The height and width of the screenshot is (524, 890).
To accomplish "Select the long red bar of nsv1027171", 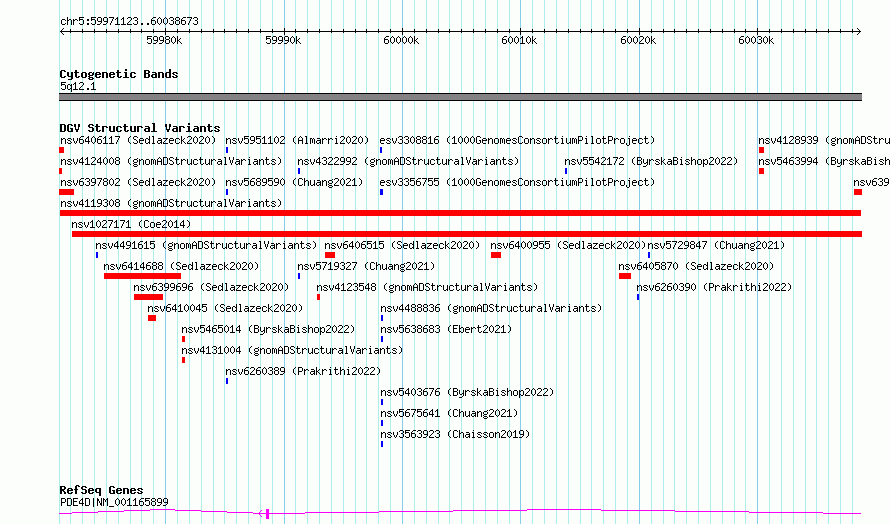I will point(467,234).
